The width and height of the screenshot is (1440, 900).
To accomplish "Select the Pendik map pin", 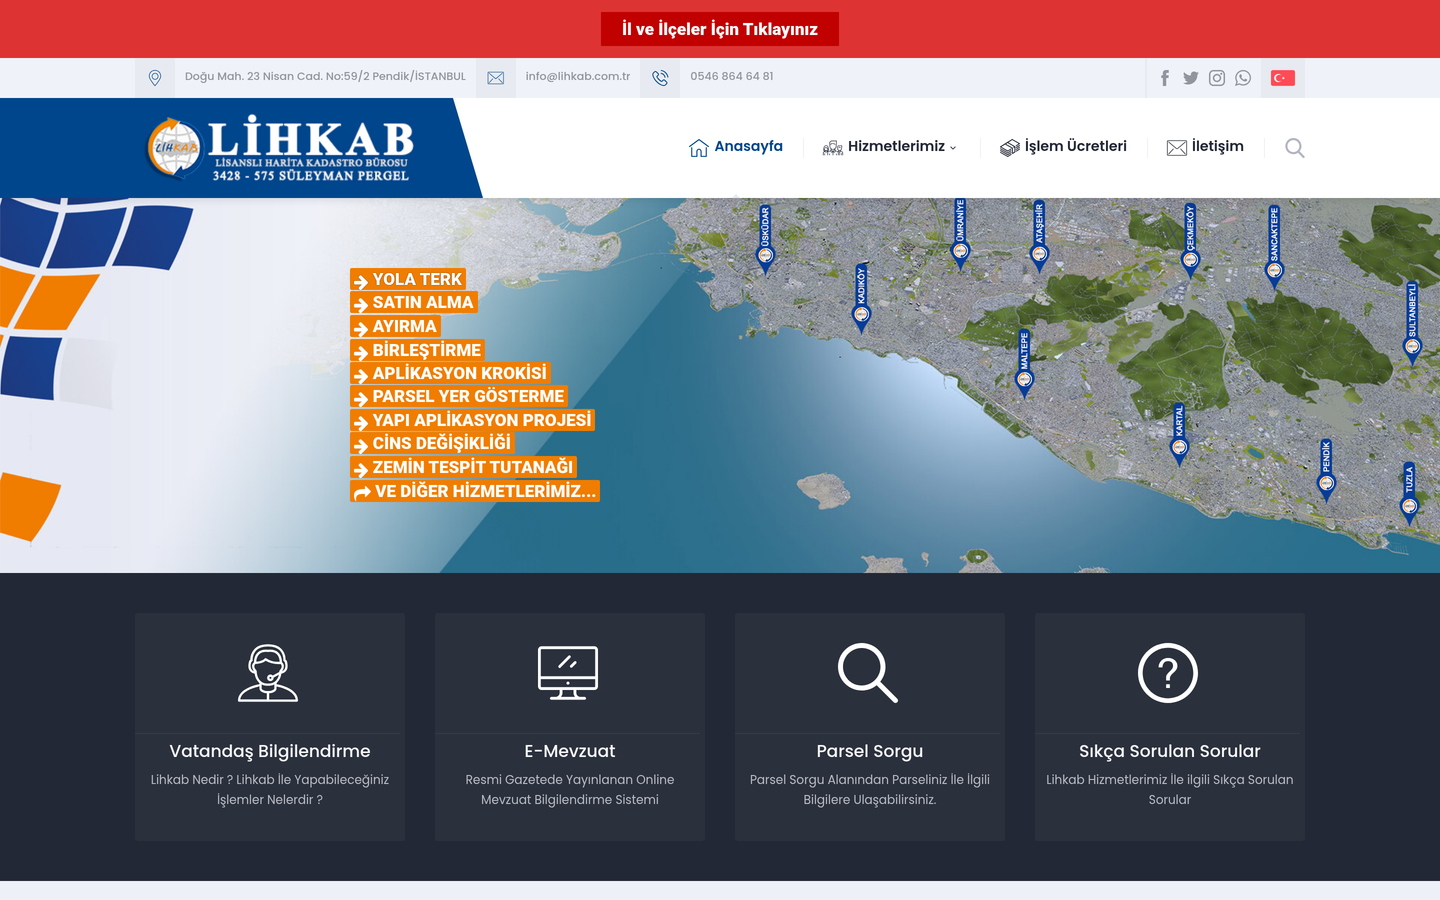I will [x=1326, y=469].
